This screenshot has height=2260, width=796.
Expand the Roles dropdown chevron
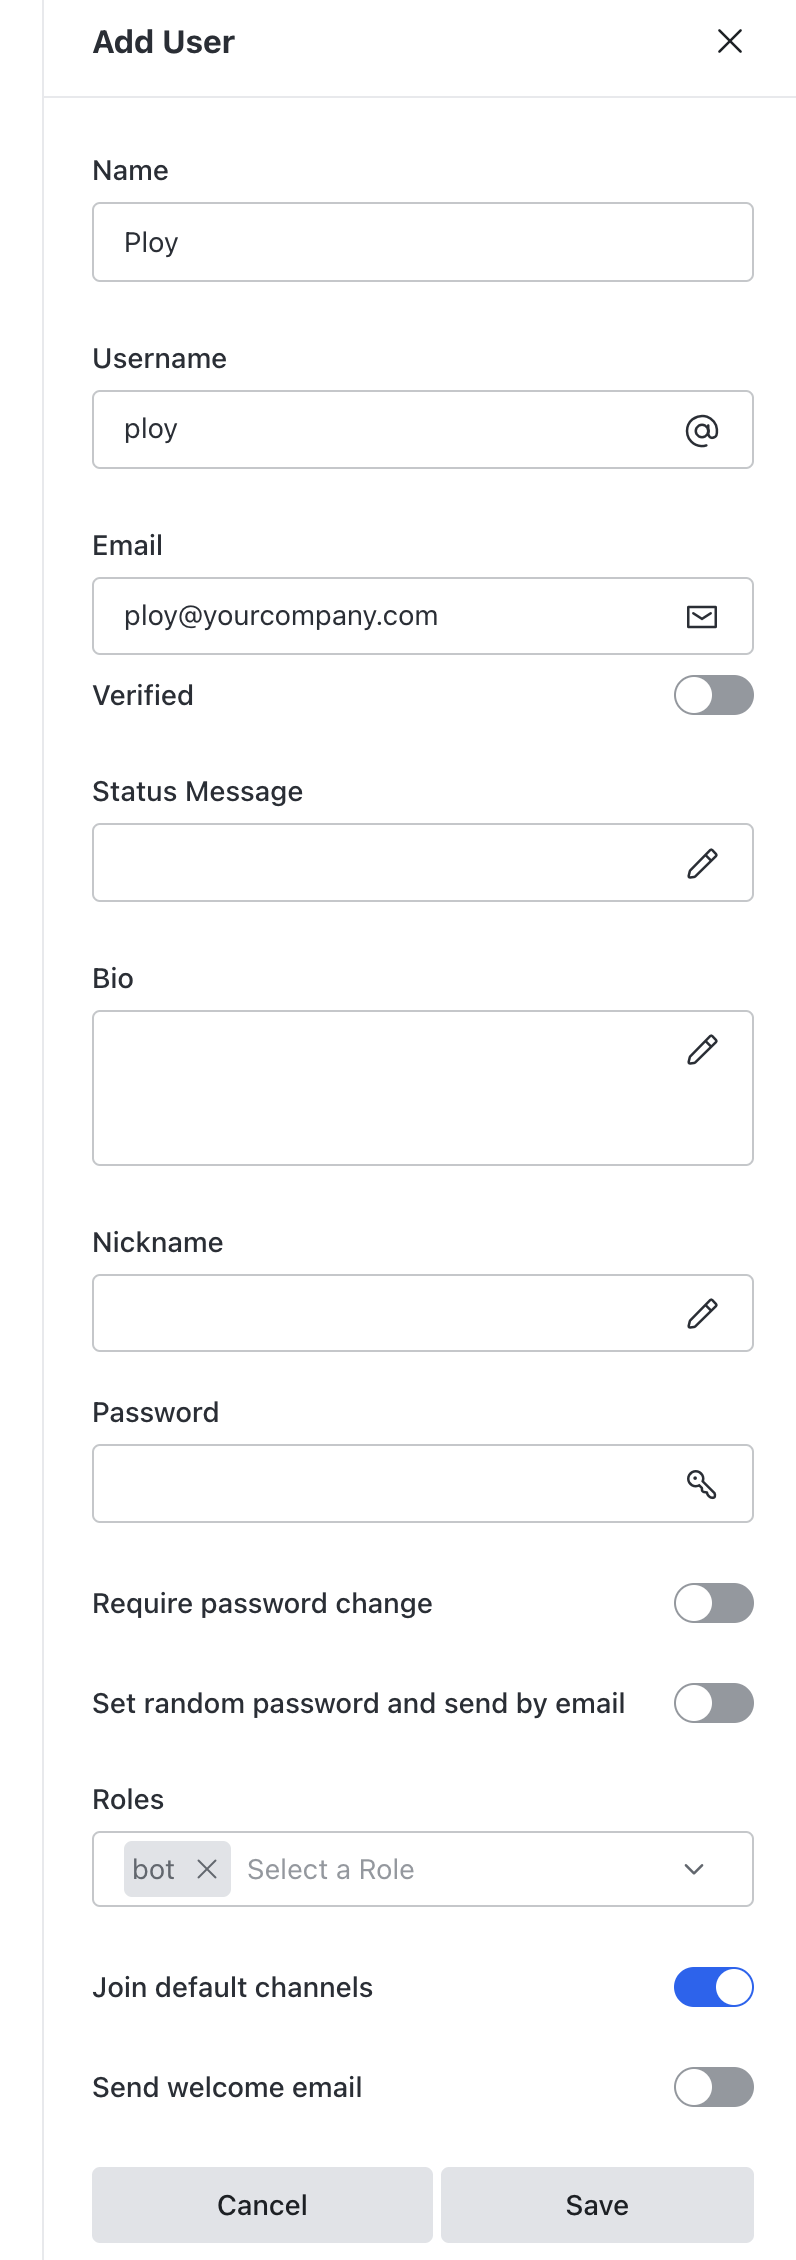(x=694, y=1869)
